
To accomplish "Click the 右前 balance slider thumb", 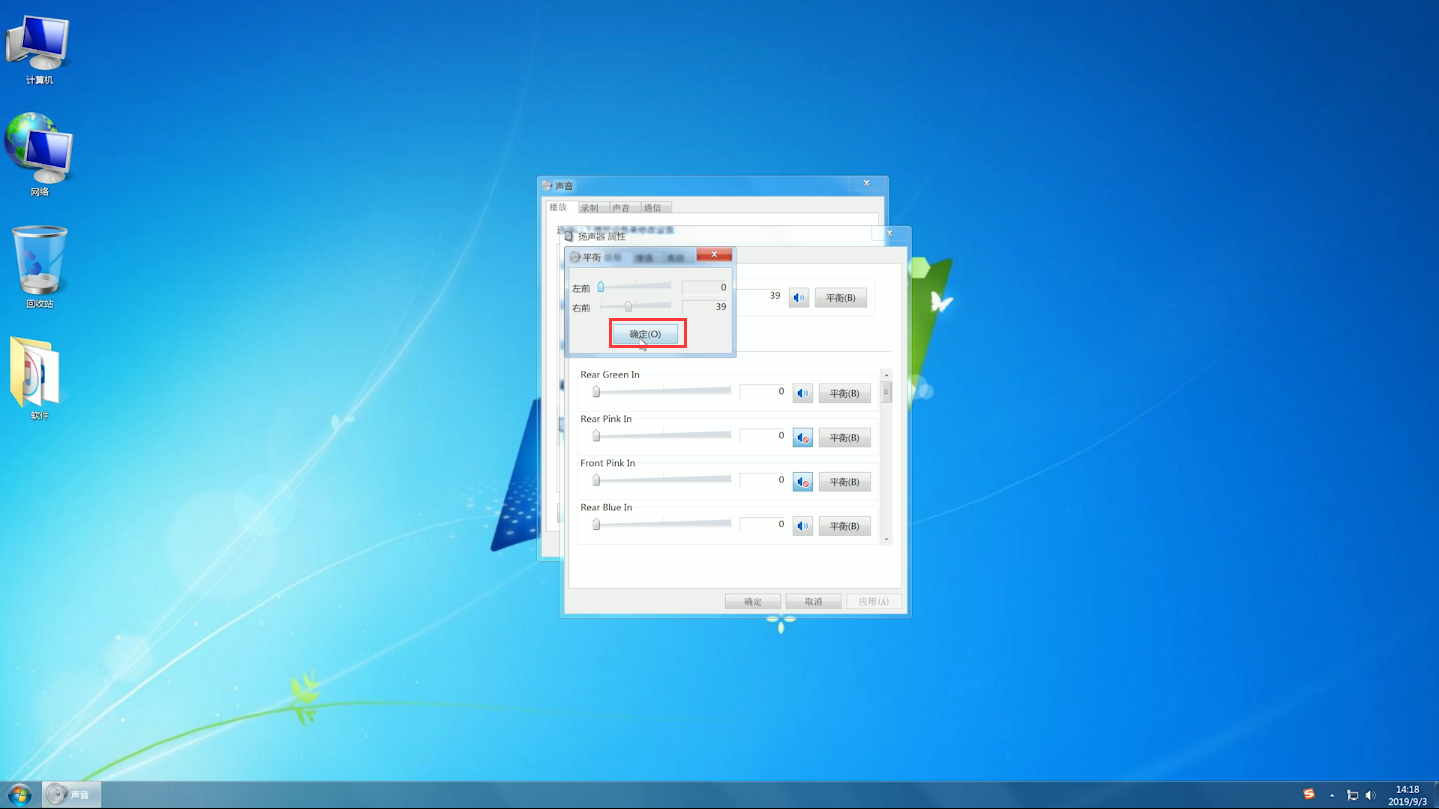I will coord(628,306).
